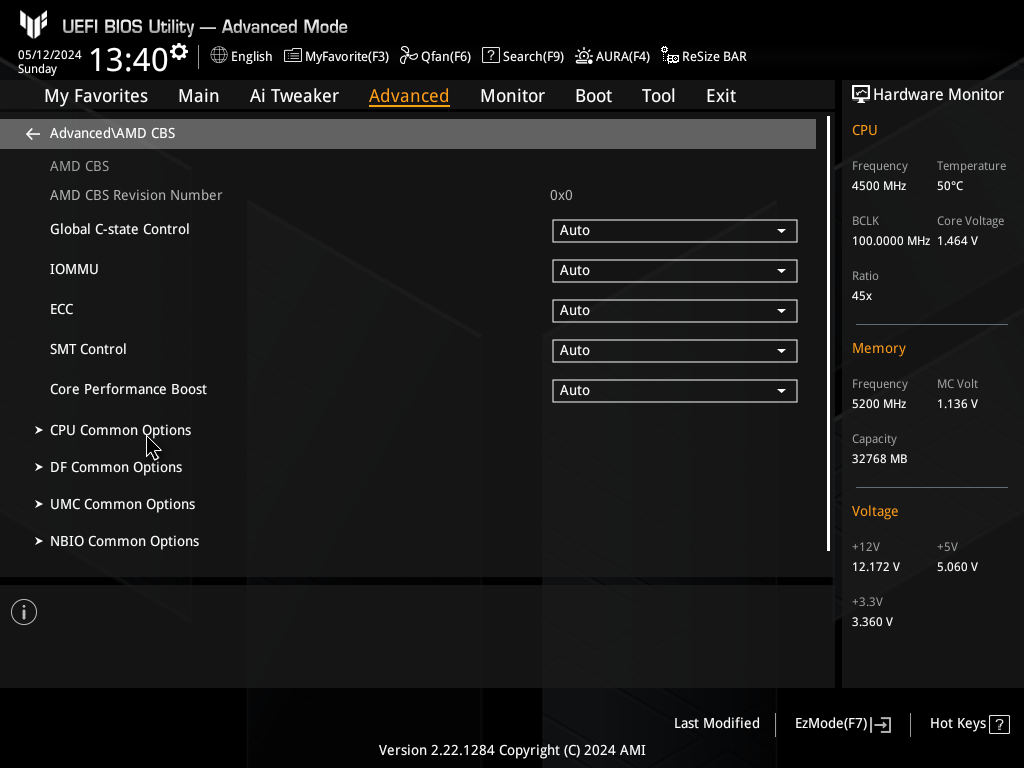
Task: Click the Last Modified button
Action: pos(716,724)
